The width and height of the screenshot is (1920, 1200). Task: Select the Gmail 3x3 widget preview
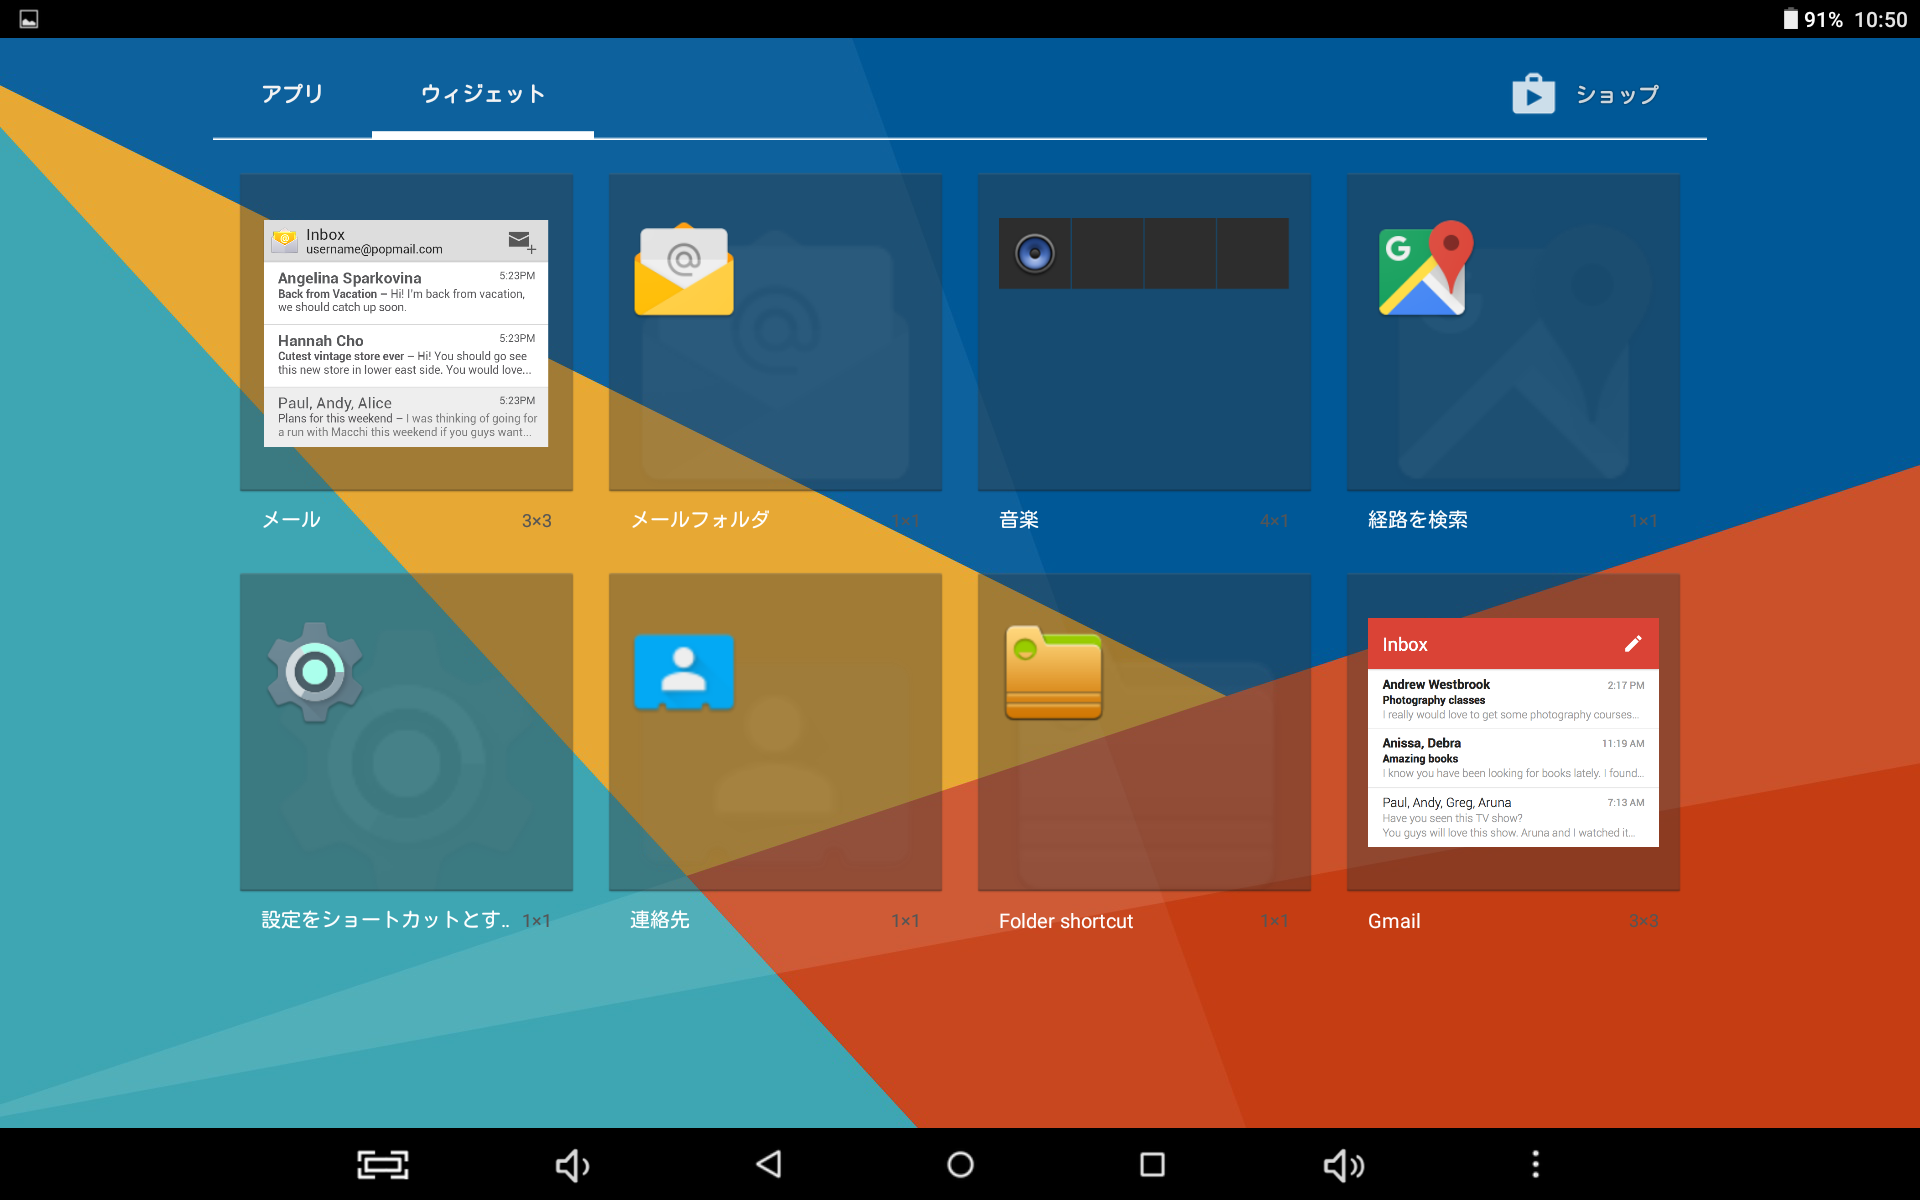pos(1512,732)
